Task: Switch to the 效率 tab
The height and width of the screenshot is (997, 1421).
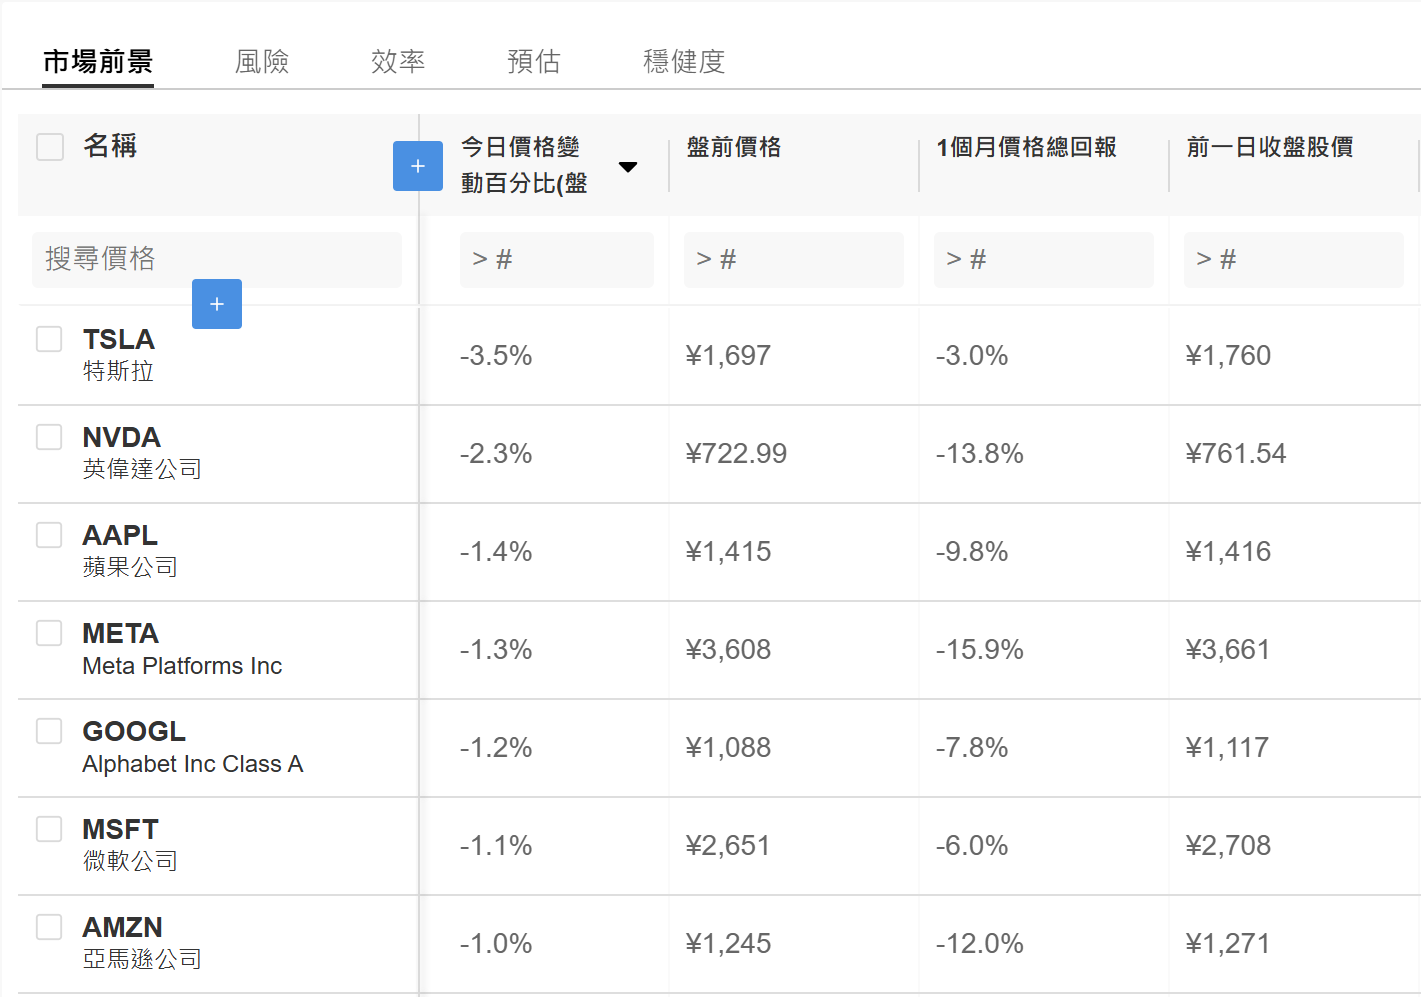Action: pyautogui.click(x=398, y=62)
